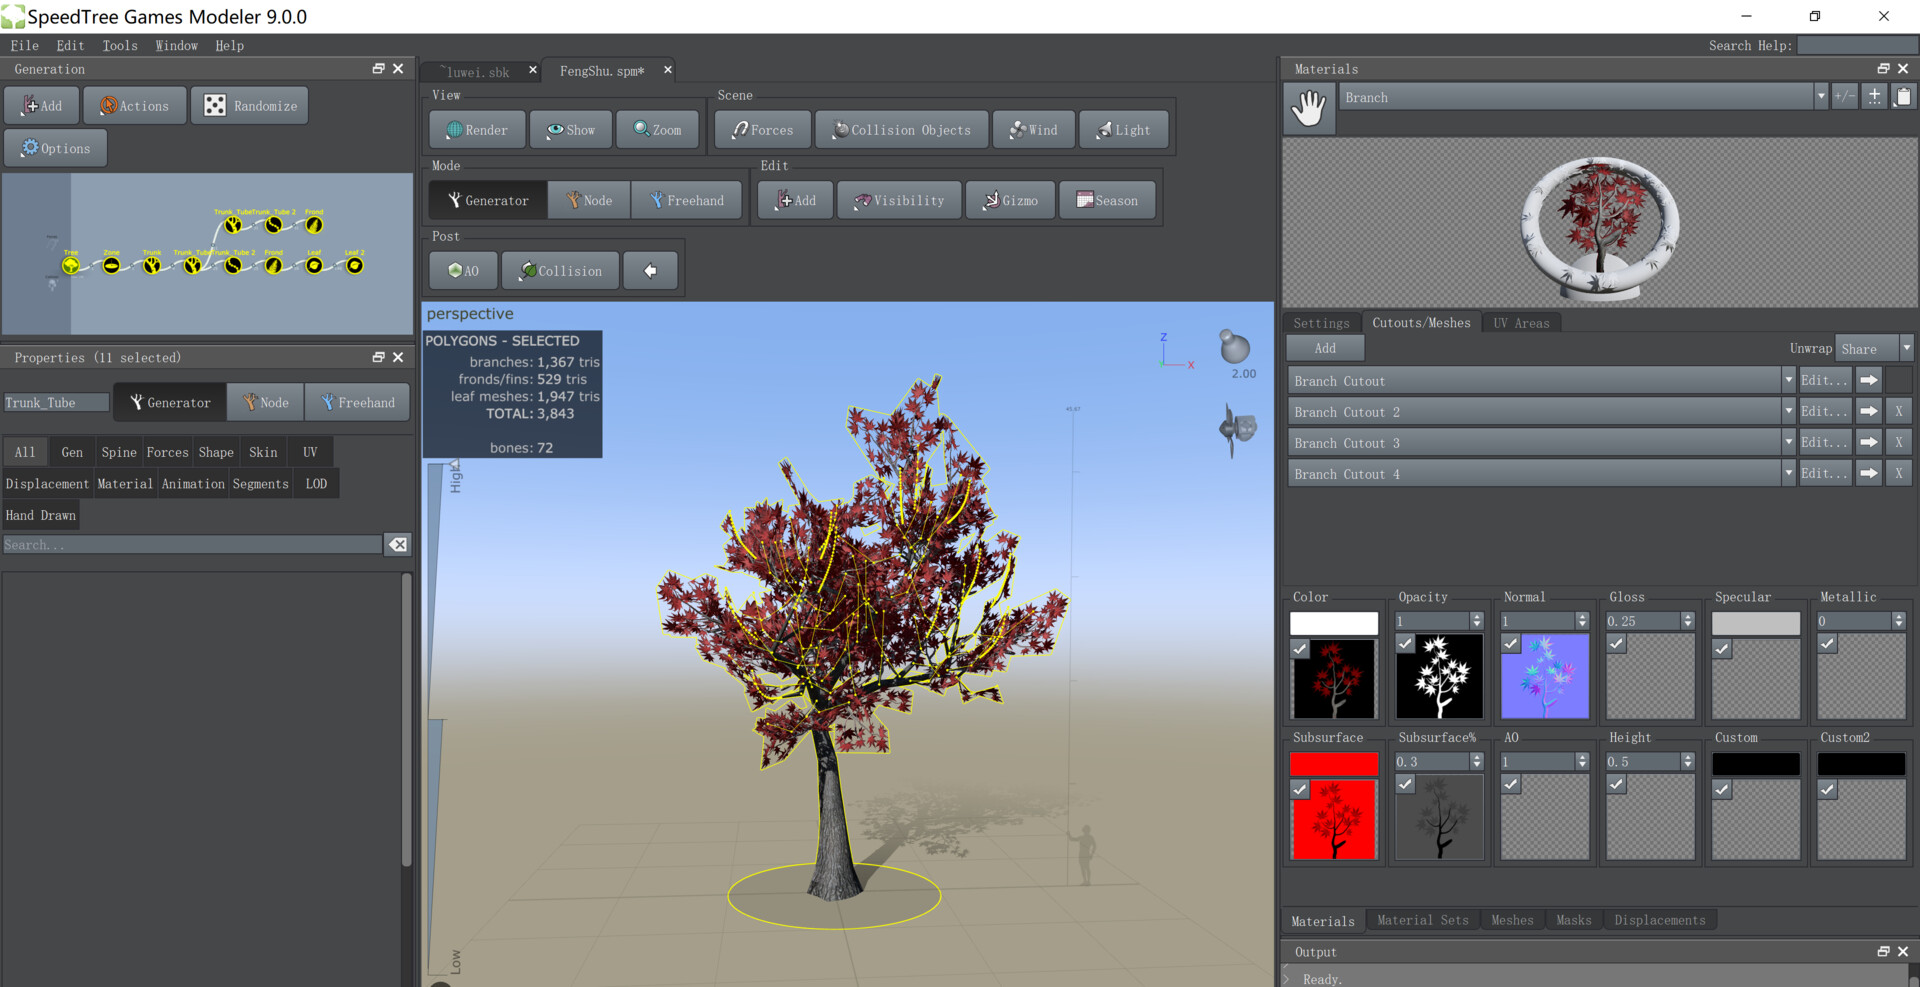
Task: Open the Gizmo edit tool
Action: tap(1009, 199)
